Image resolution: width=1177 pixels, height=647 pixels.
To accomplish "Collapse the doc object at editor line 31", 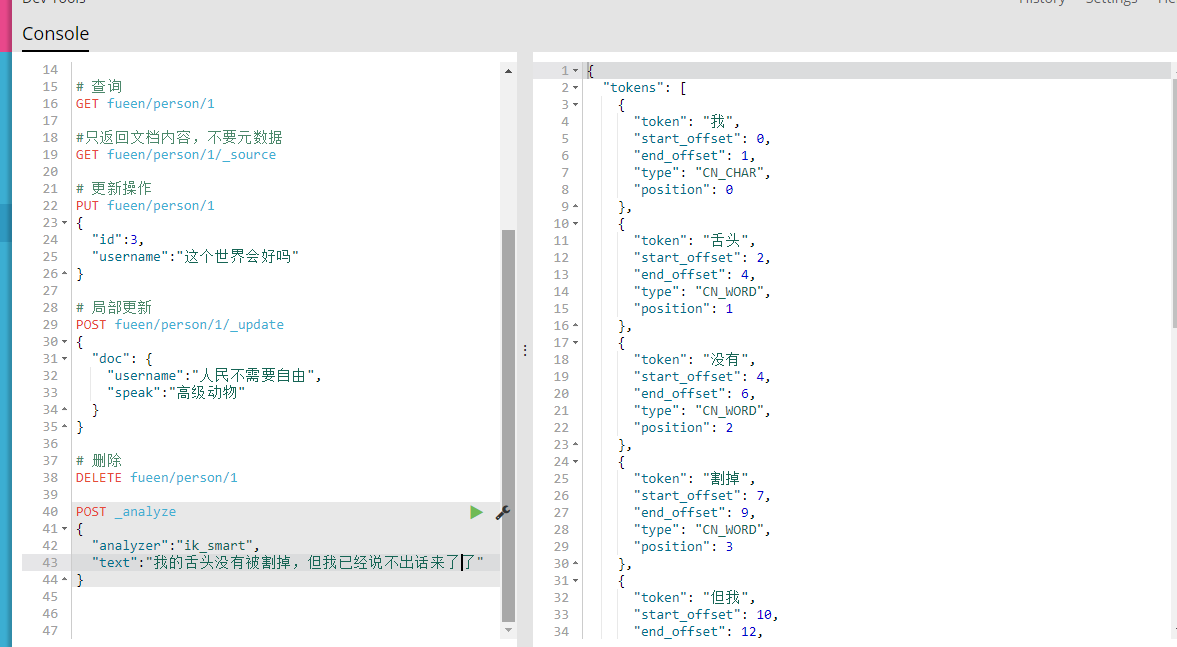I will pos(65,359).
